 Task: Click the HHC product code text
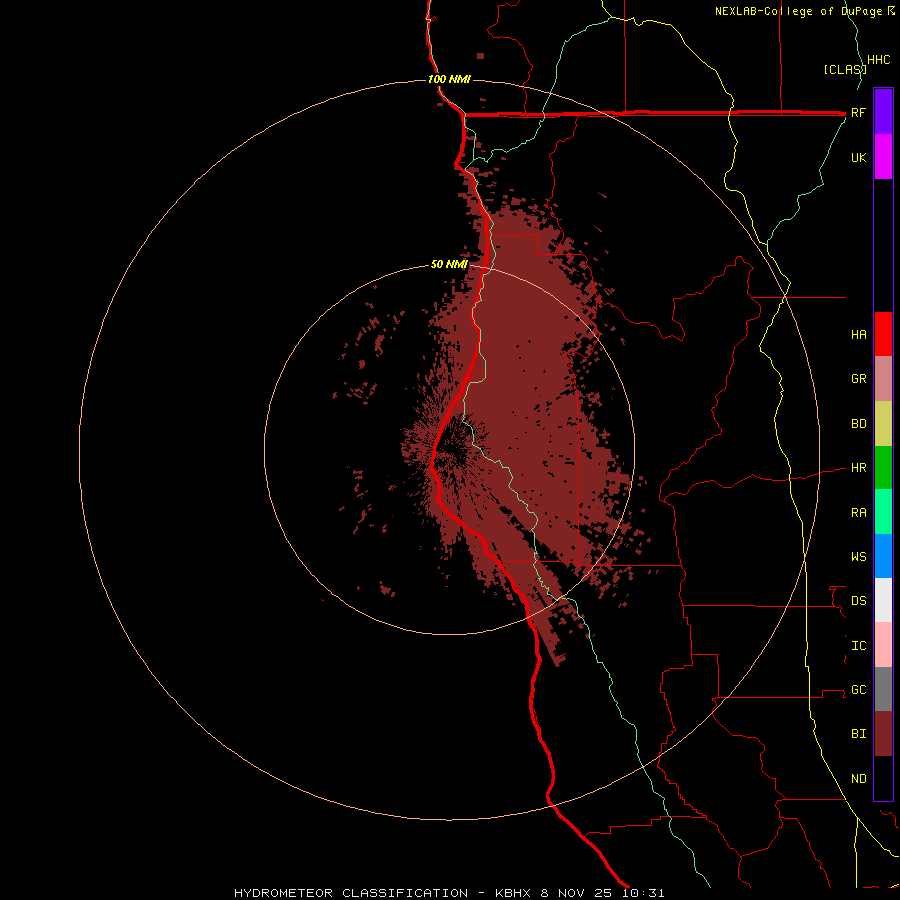coord(878,60)
